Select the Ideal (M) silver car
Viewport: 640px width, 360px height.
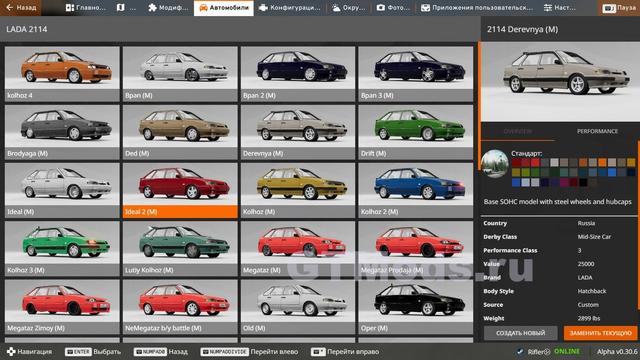click(x=62, y=191)
